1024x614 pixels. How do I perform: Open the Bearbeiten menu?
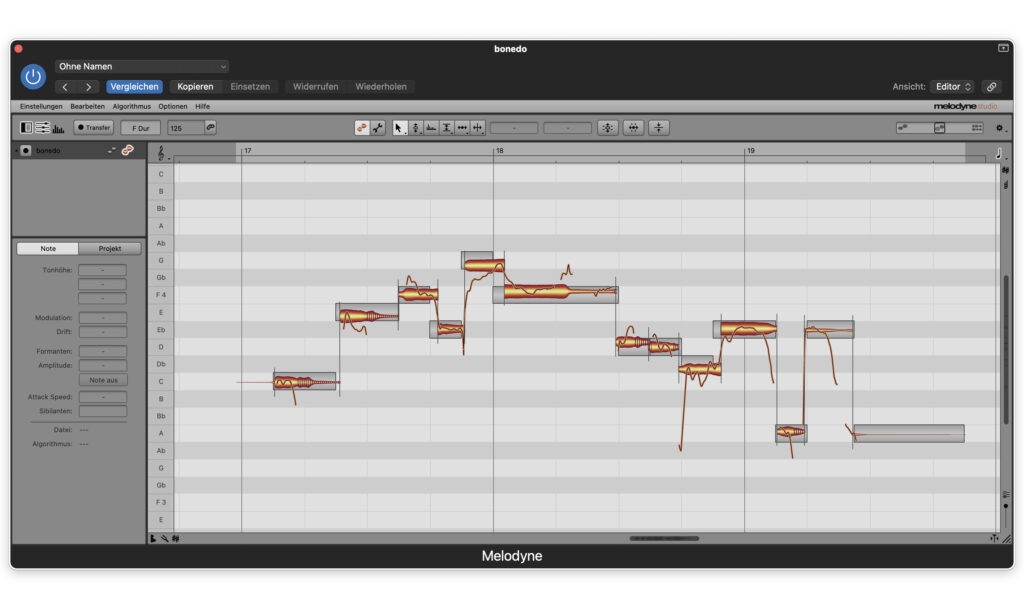88,106
